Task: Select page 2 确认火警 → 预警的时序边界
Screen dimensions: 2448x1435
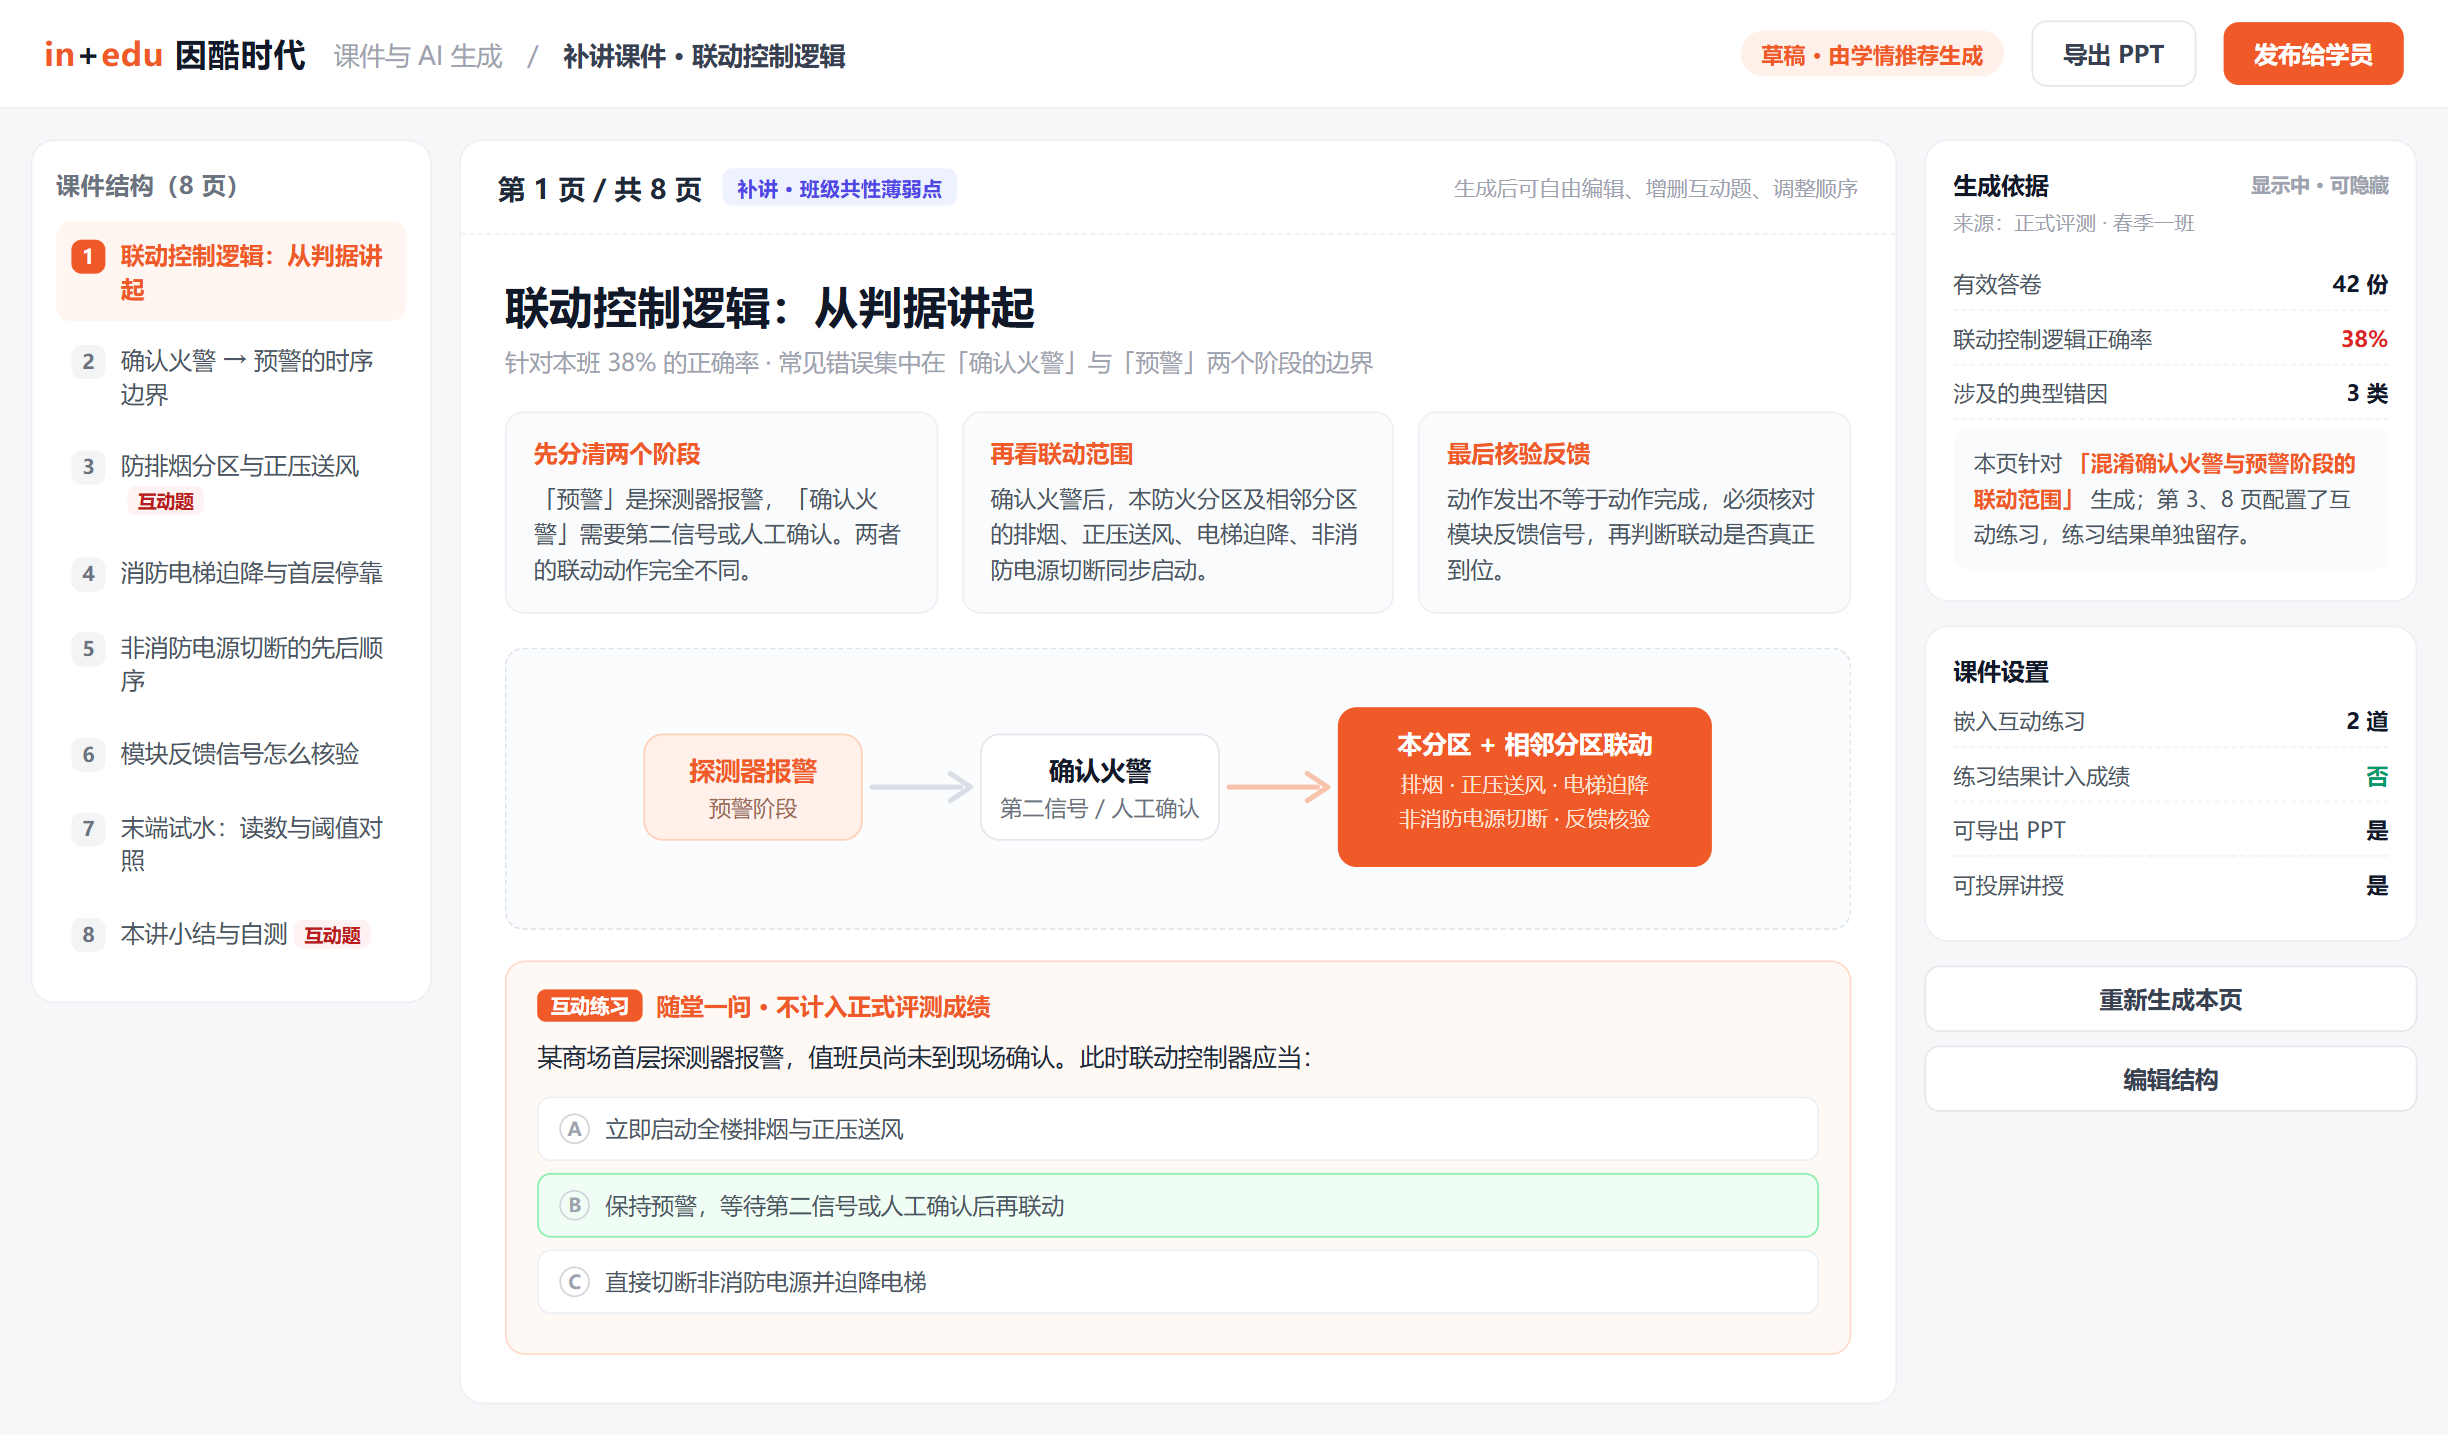Action: point(231,377)
